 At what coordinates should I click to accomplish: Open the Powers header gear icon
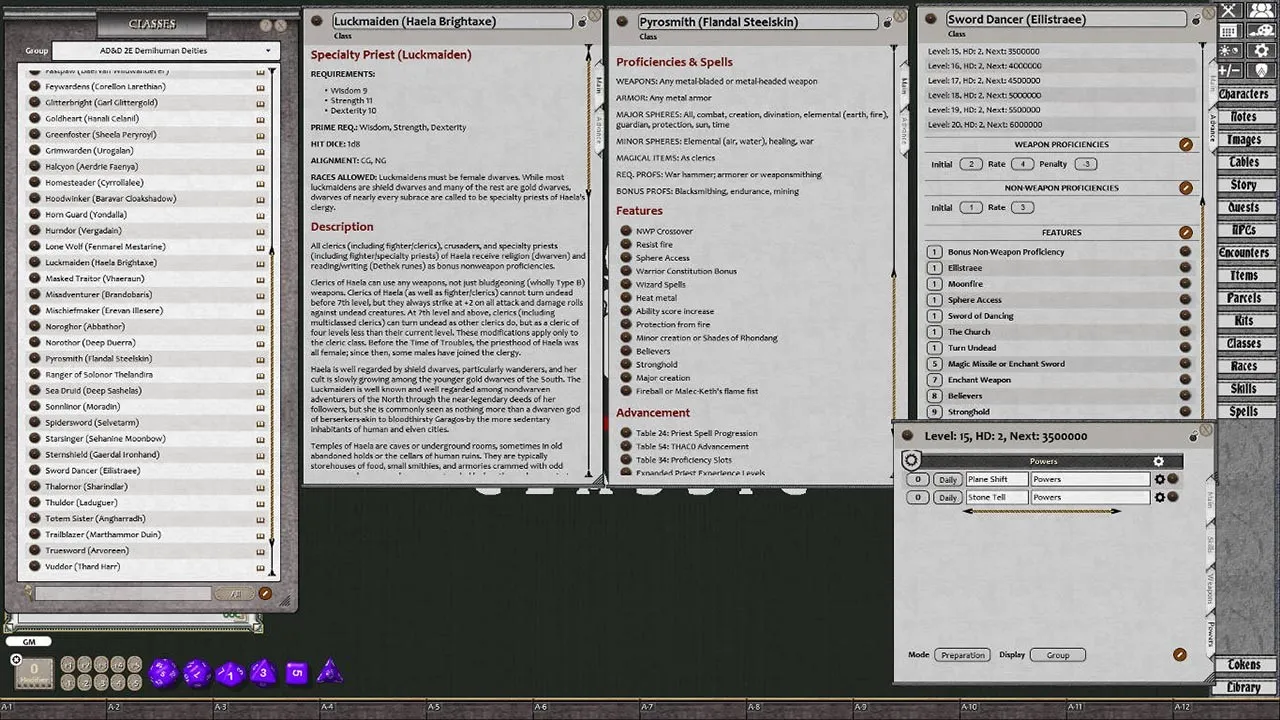pos(1158,461)
